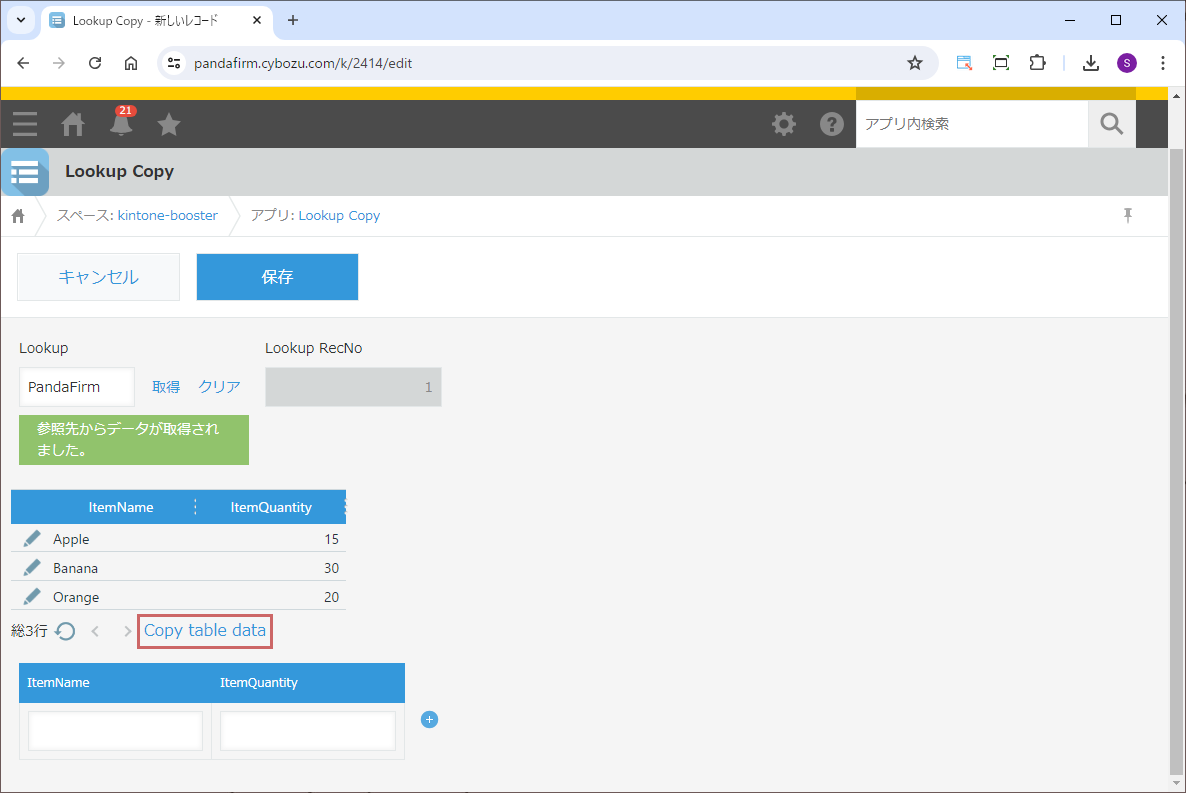Add a row with plus button
The width and height of the screenshot is (1186, 793).
tap(429, 720)
